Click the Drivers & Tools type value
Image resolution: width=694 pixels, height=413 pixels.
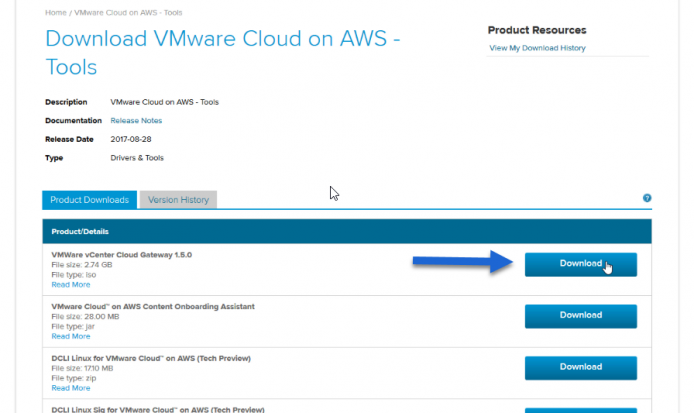pyautogui.click(x=137, y=158)
